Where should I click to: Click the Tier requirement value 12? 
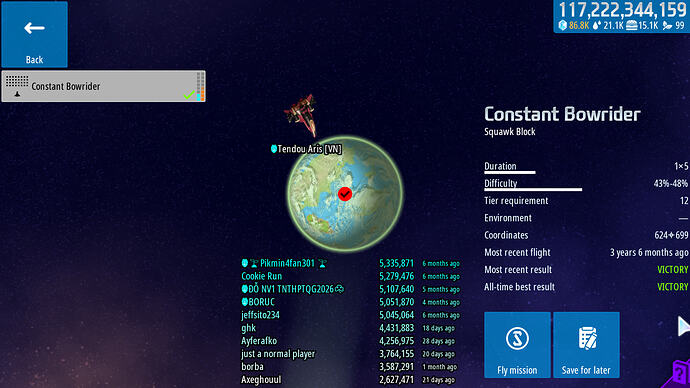coord(684,201)
